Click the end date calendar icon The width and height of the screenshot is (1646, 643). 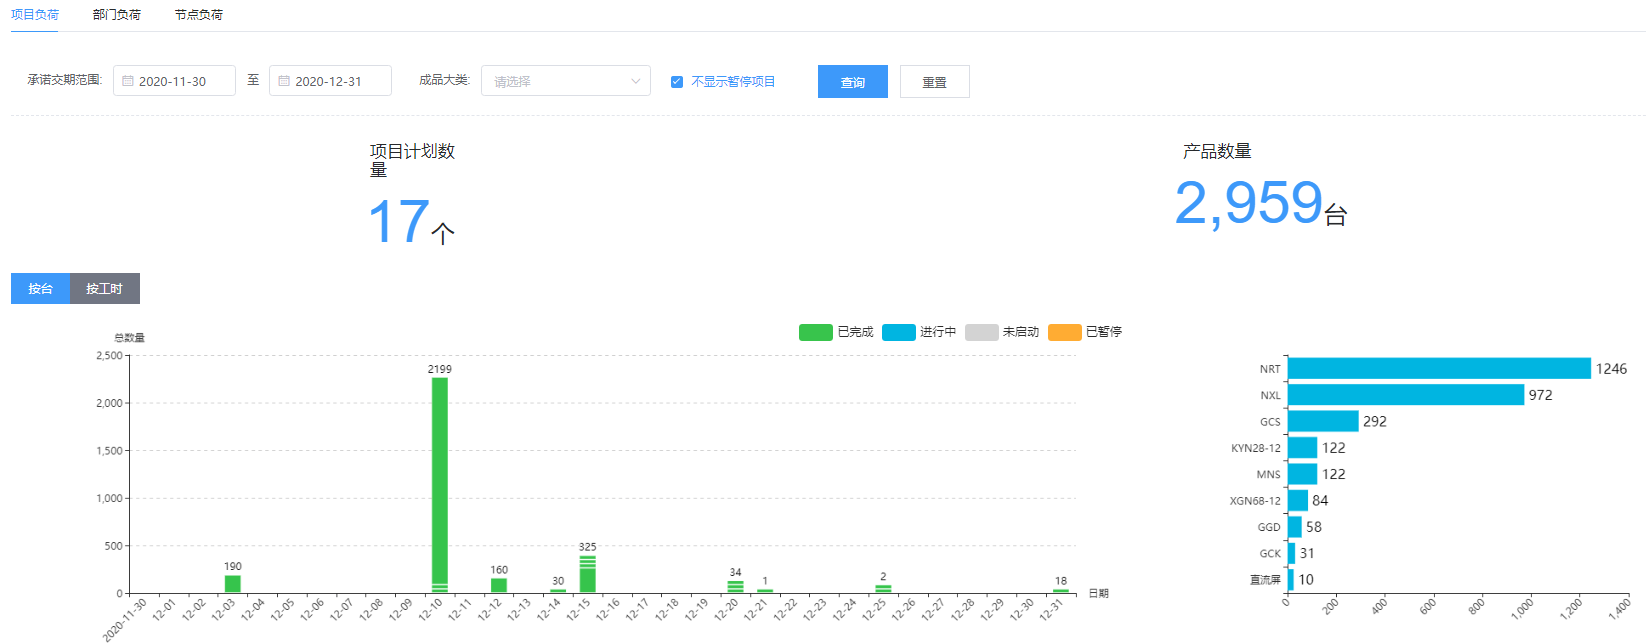click(x=284, y=81)
